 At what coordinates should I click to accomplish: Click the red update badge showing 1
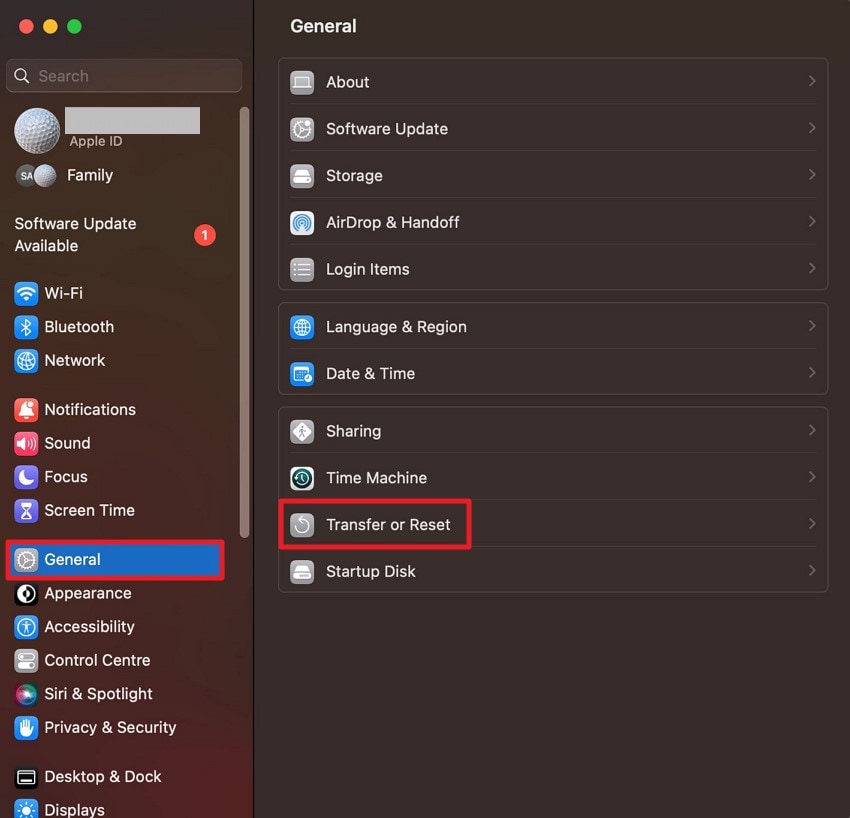pyautogui.click(x=205, y=235)
